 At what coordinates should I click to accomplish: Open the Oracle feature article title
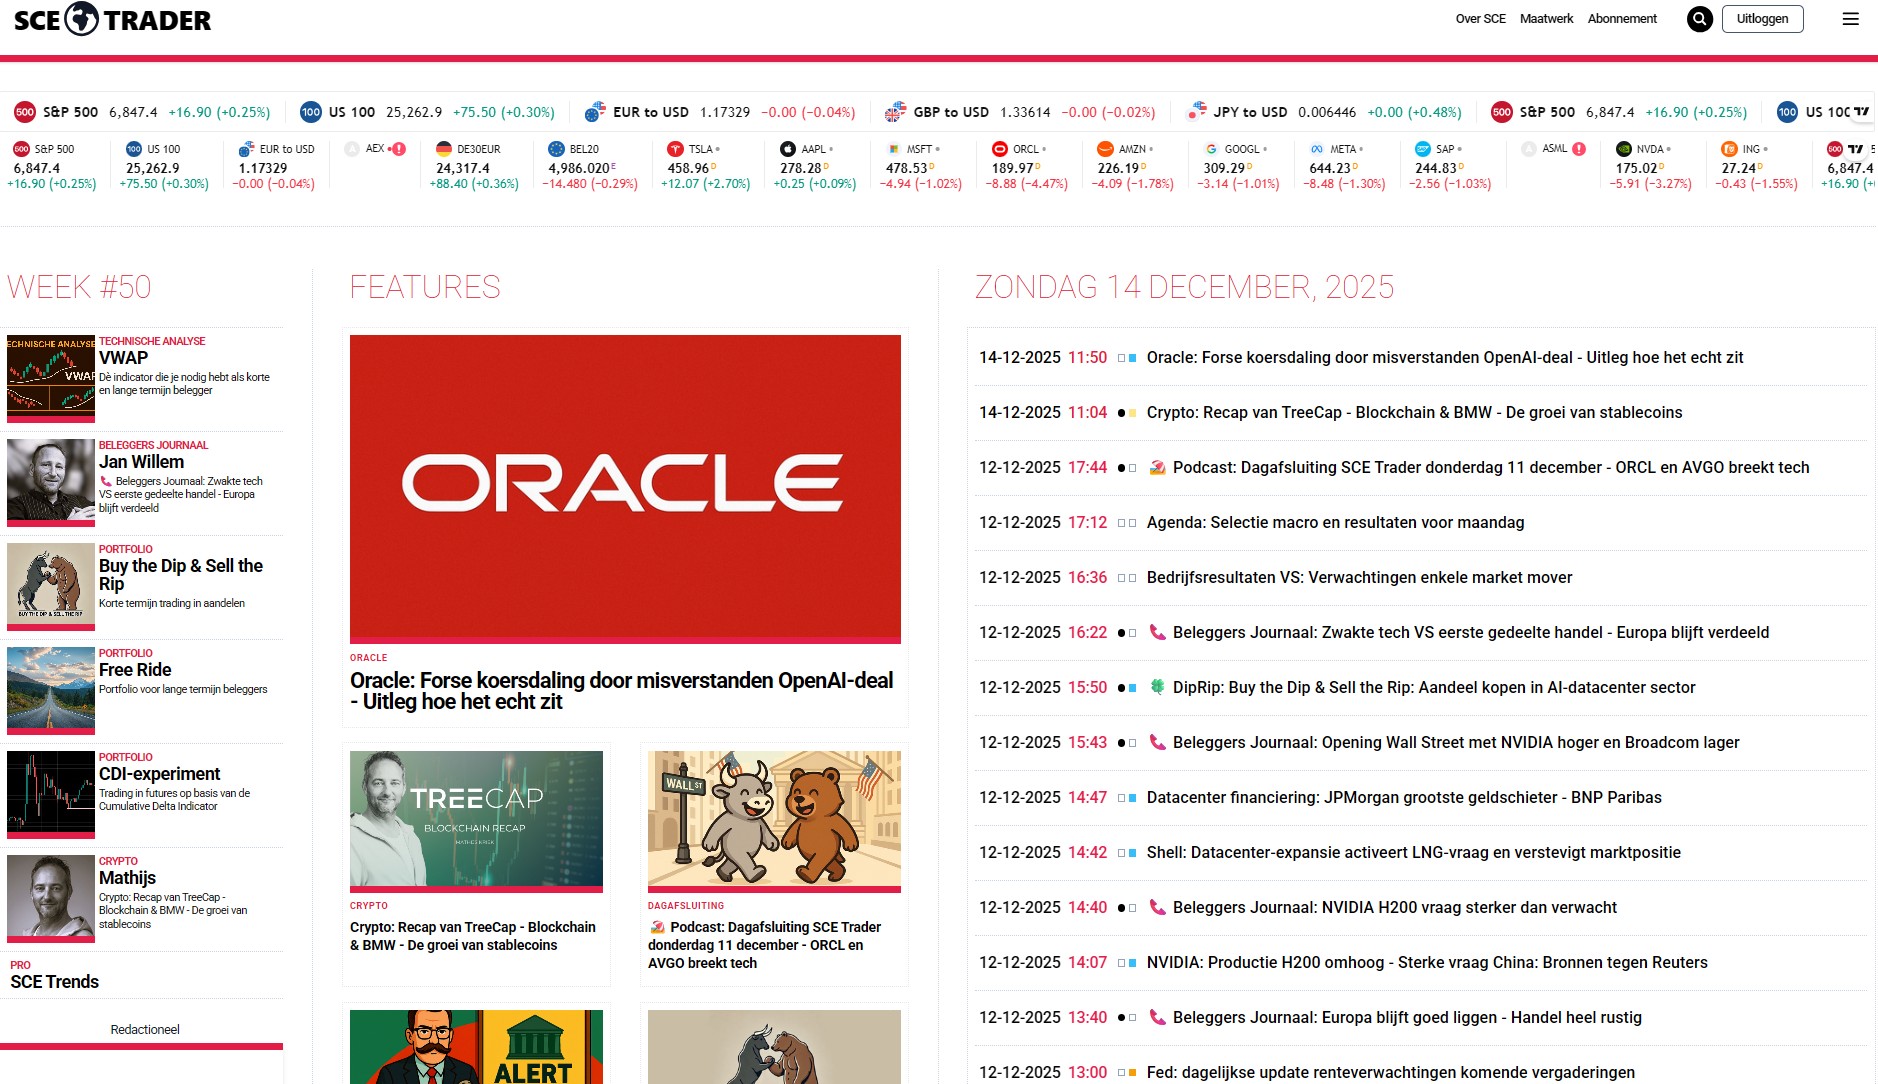tap(621, 691)
